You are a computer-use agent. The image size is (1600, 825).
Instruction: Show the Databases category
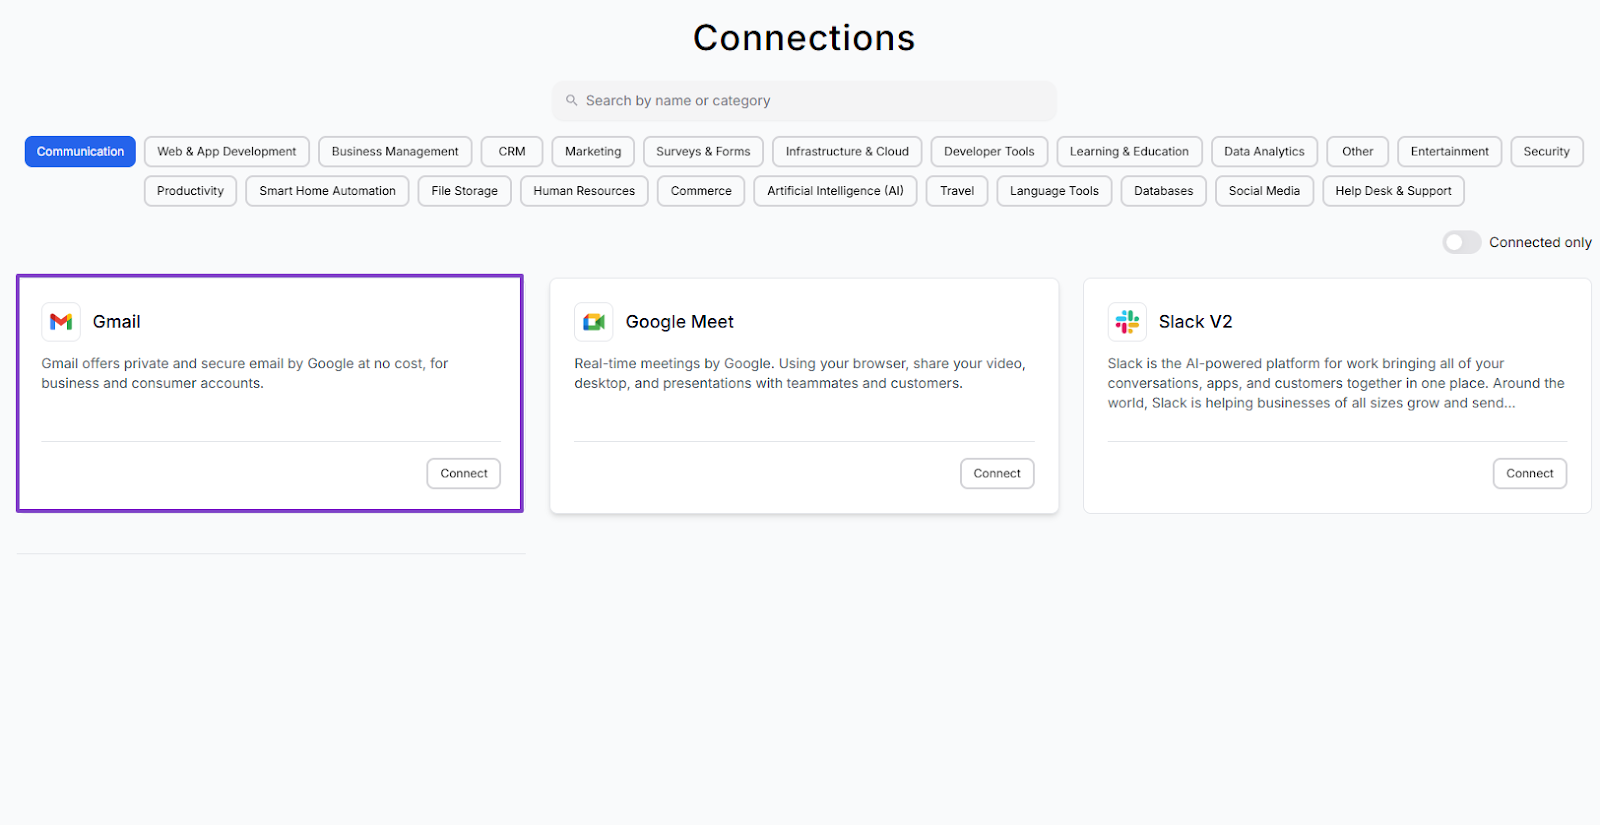click(x=1164, y=191)
